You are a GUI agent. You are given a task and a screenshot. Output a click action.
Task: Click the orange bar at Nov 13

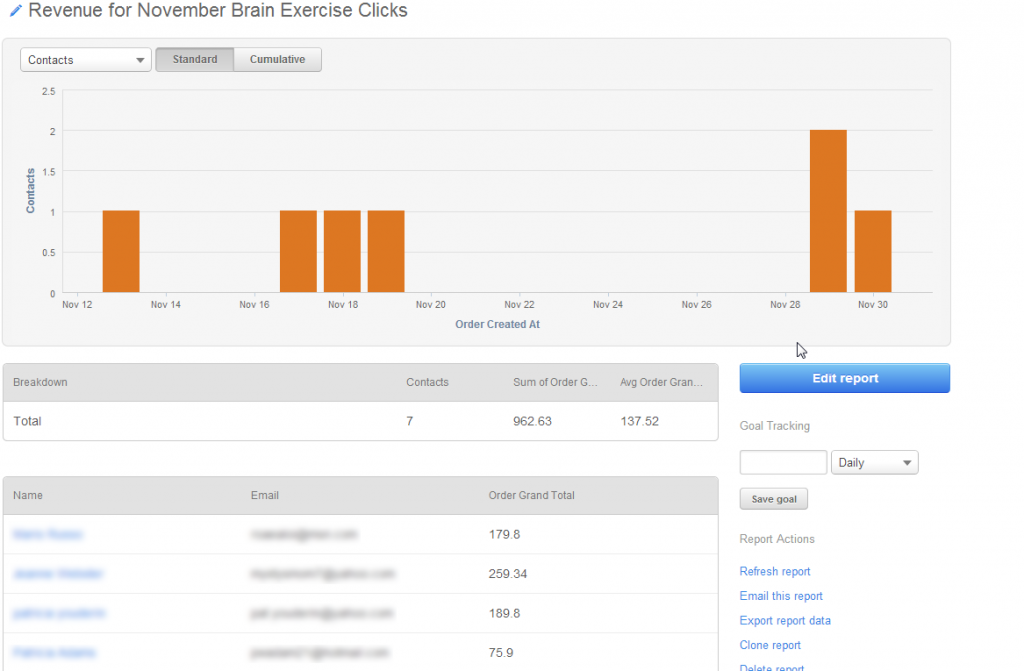click(x=121, y=251)
